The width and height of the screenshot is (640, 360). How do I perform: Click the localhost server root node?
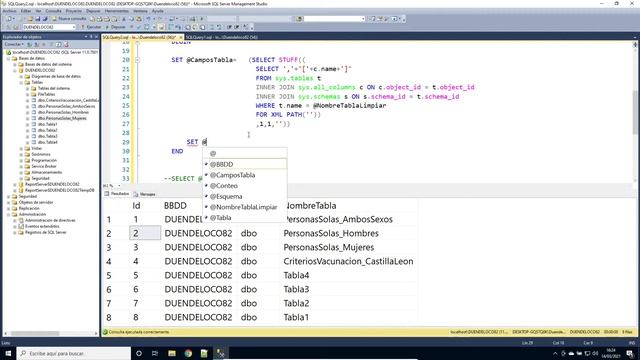tap(55, 52)
